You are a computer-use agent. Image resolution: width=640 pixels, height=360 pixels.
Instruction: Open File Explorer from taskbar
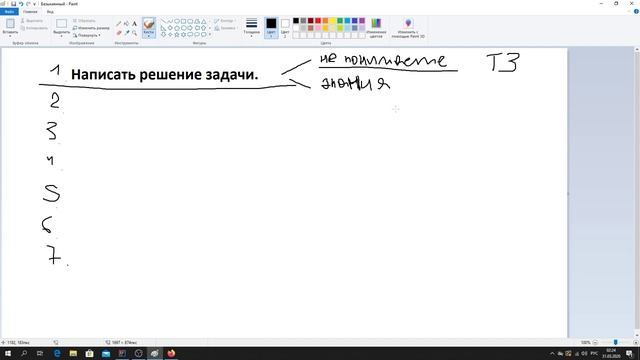pyautogui.click(x=73, y=353)
